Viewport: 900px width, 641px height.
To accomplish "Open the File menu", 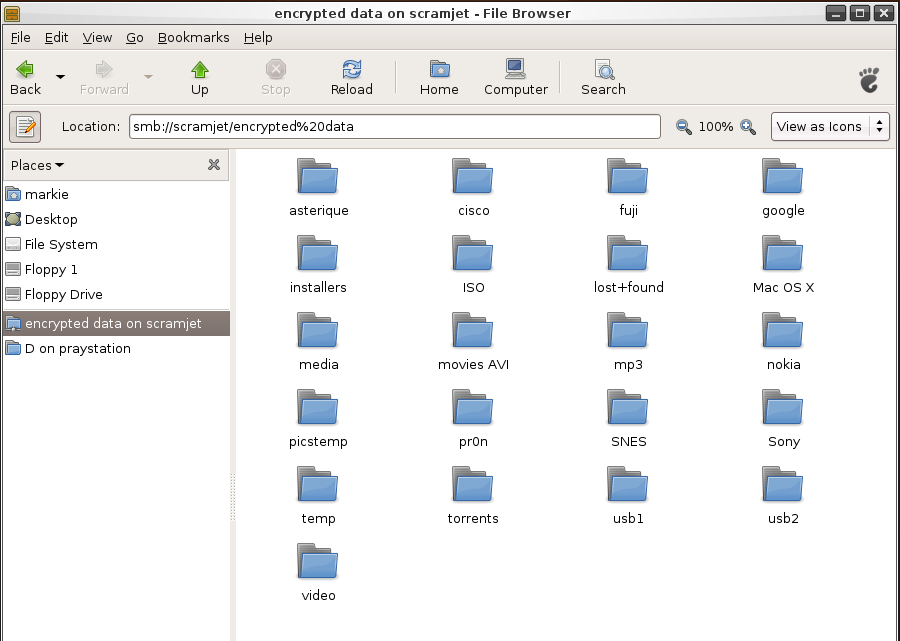I will tap(21, 38).
